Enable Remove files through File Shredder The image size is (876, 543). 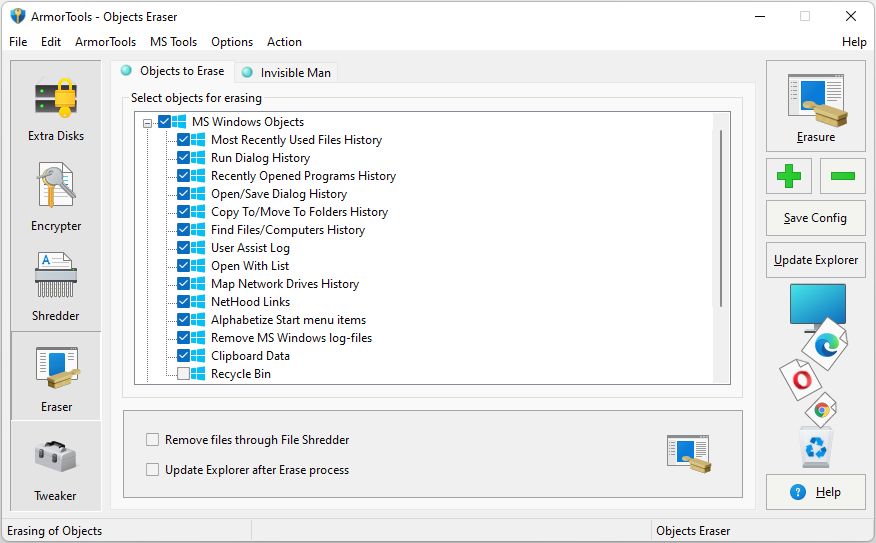pos(153,439)
